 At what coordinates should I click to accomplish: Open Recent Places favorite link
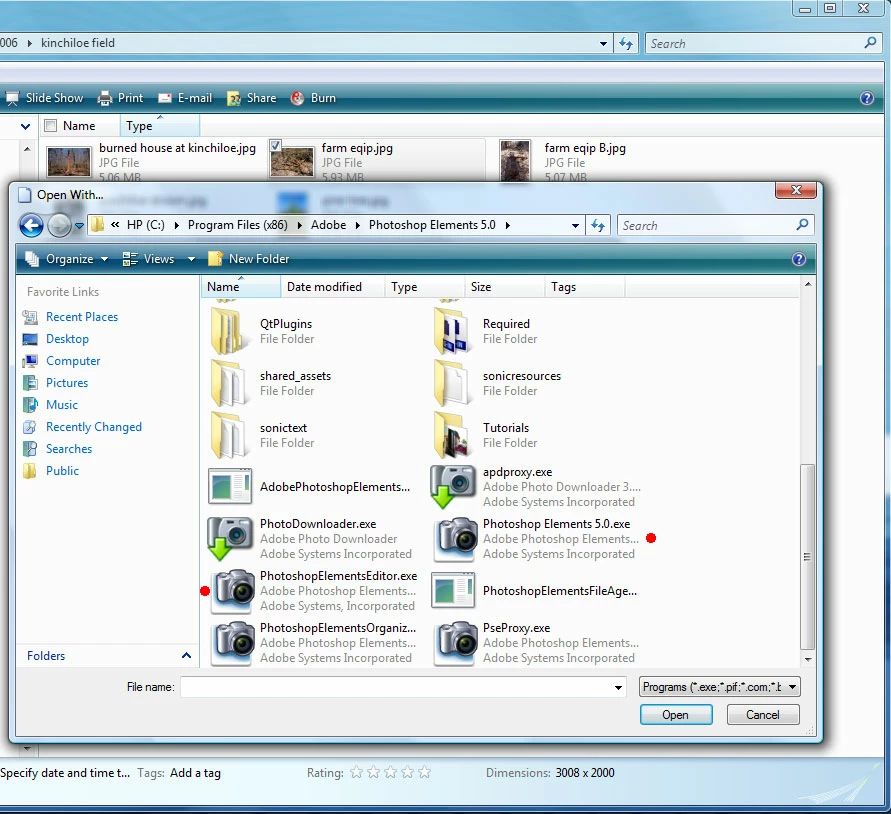point(82,317)
